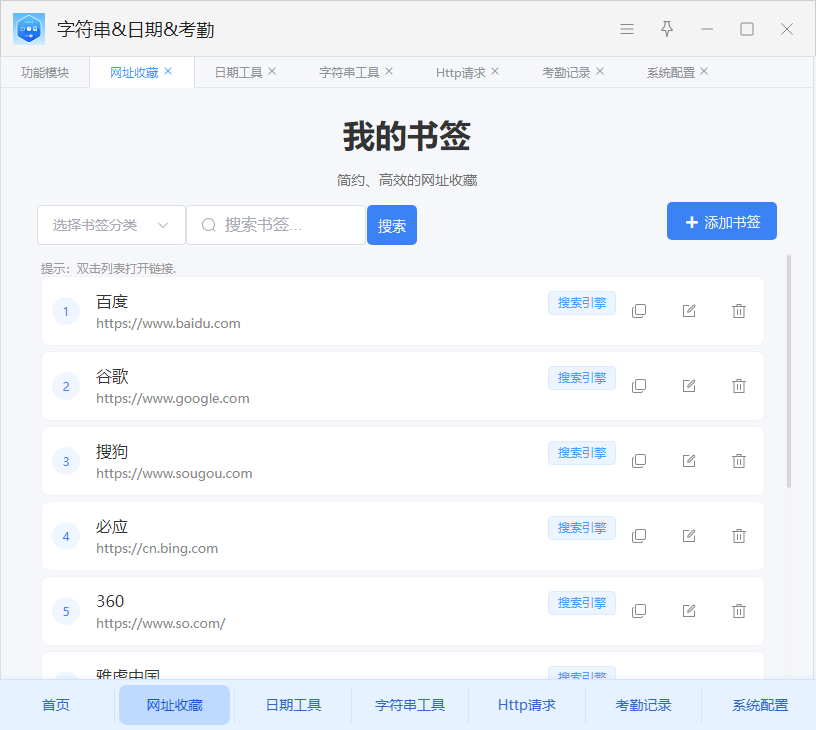This screenshot has width=816, height=730.
Task: Open 网址收藏 in bottom navigation
Action: [174, 705]
